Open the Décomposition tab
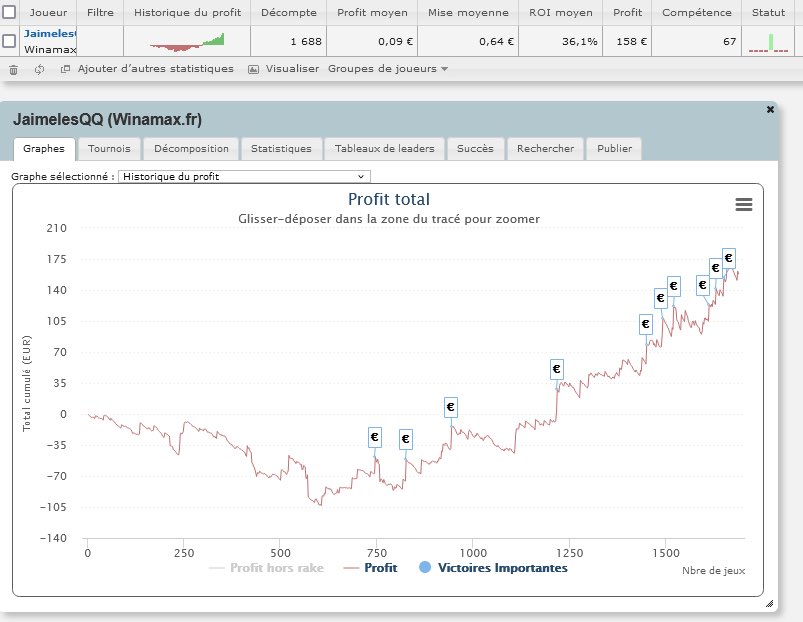 (x=192, y=149)
